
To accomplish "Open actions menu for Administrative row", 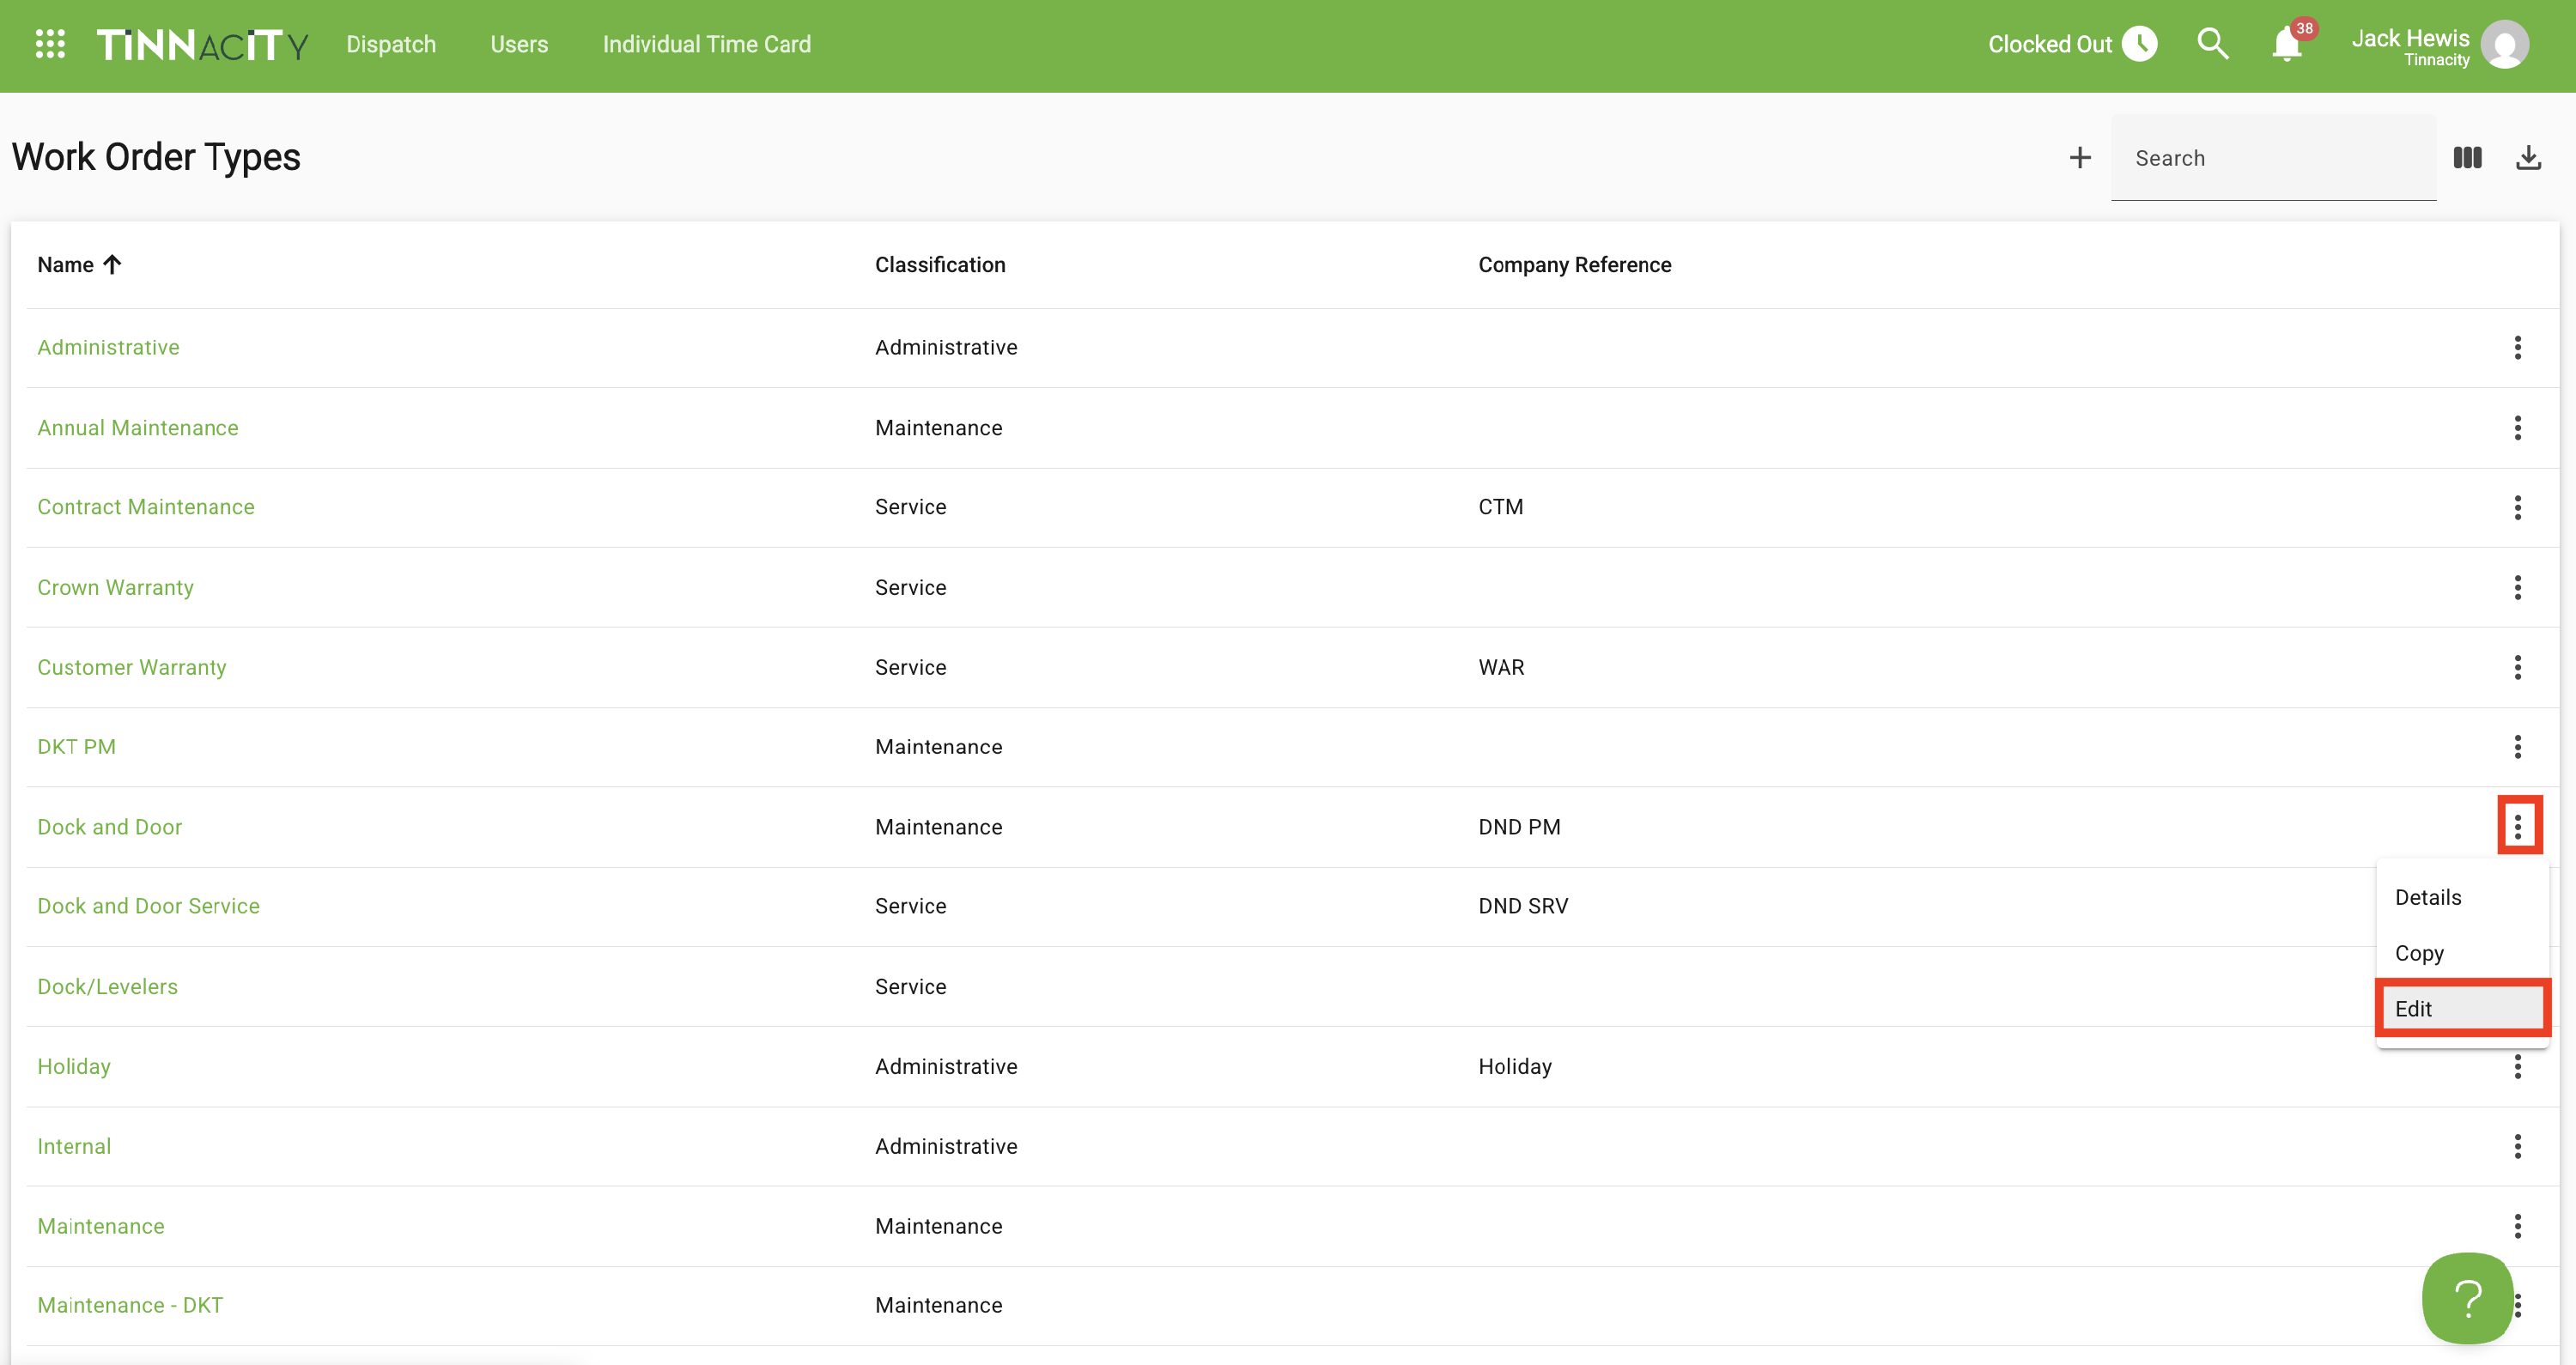I will pyautogui.click(x=2518, y=347).
